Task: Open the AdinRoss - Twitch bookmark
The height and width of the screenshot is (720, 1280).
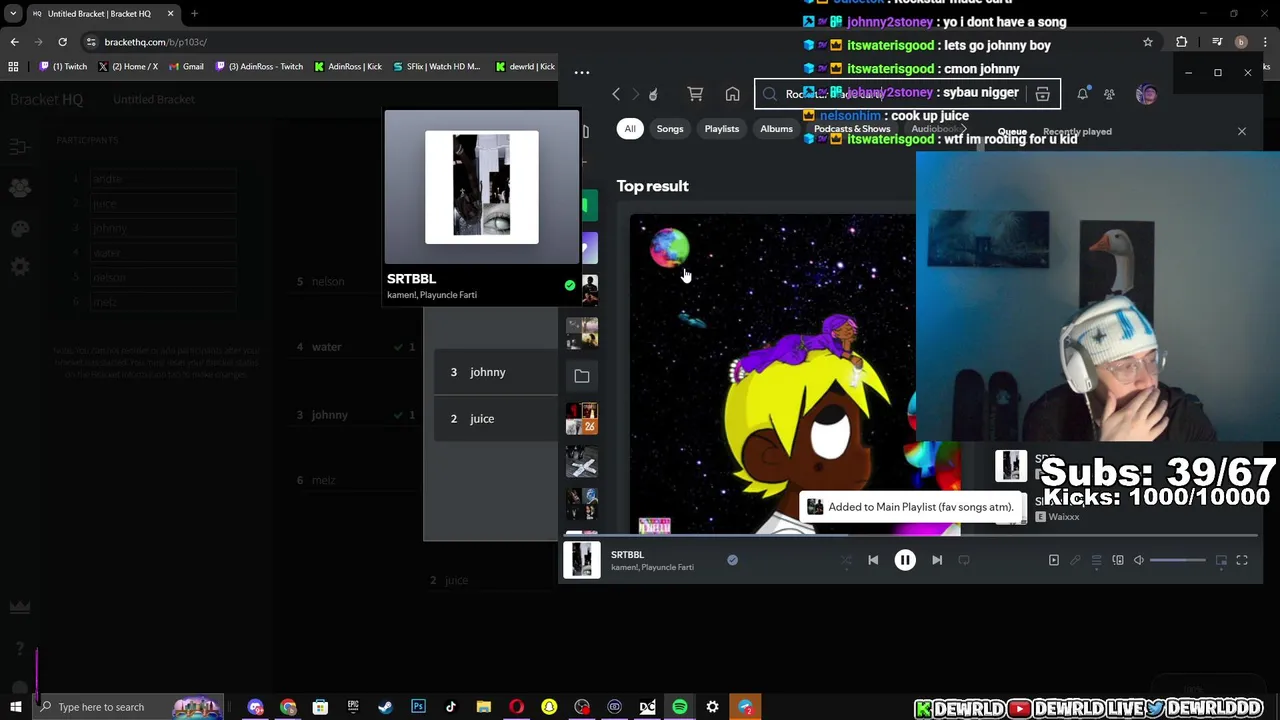Action: [258, 66]
